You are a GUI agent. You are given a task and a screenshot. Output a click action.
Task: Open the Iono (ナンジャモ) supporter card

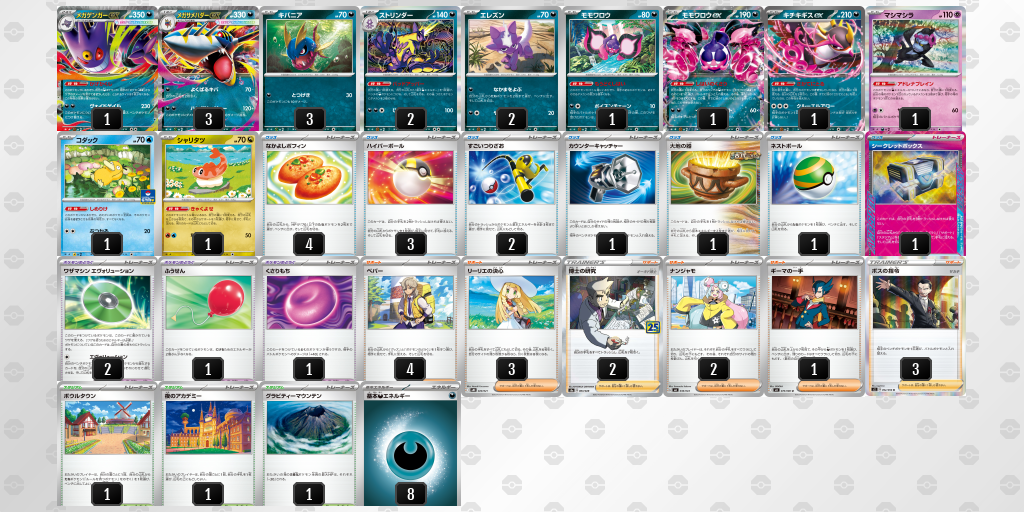[713, 327]
